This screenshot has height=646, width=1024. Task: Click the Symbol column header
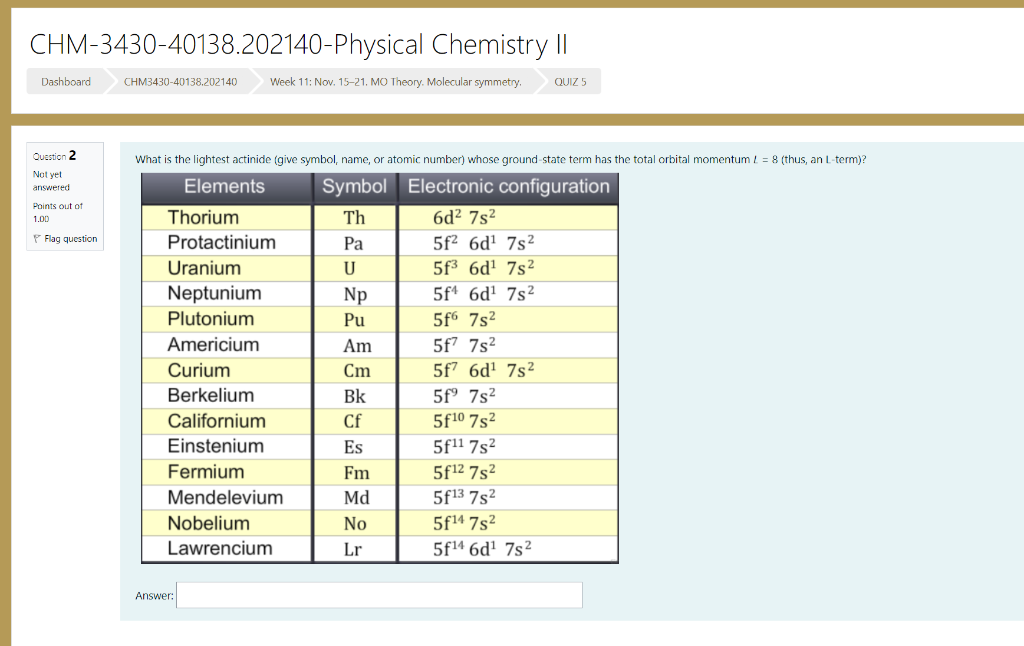[354, 187]
